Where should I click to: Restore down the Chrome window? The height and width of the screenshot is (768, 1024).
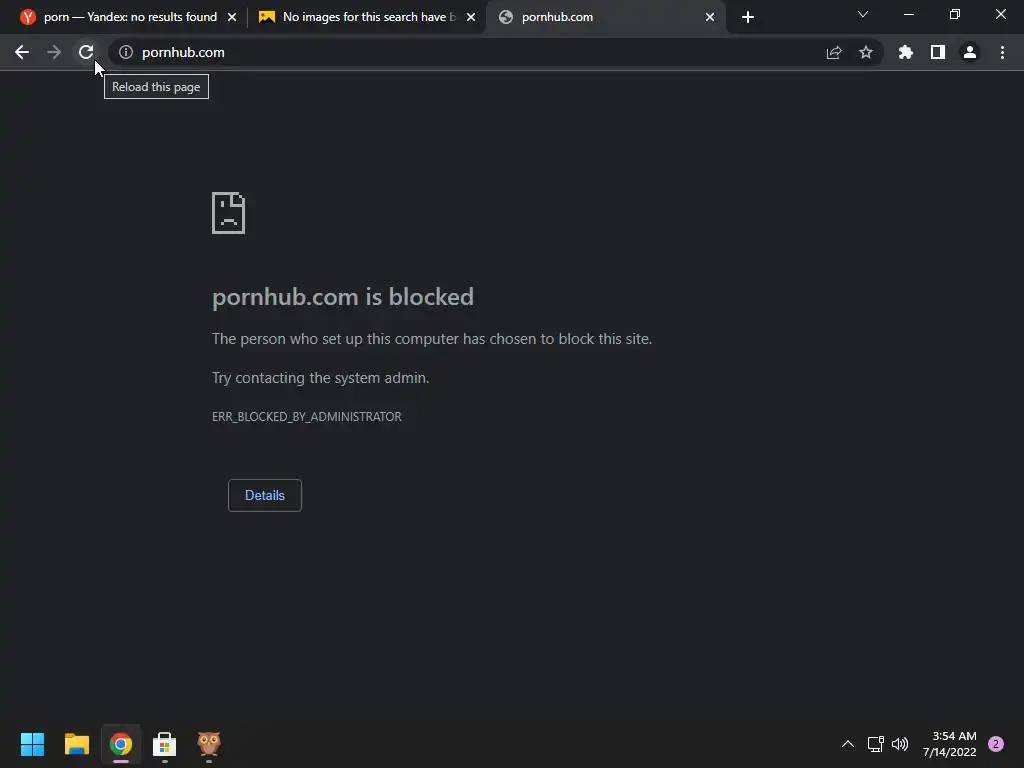tap(955, 14)
